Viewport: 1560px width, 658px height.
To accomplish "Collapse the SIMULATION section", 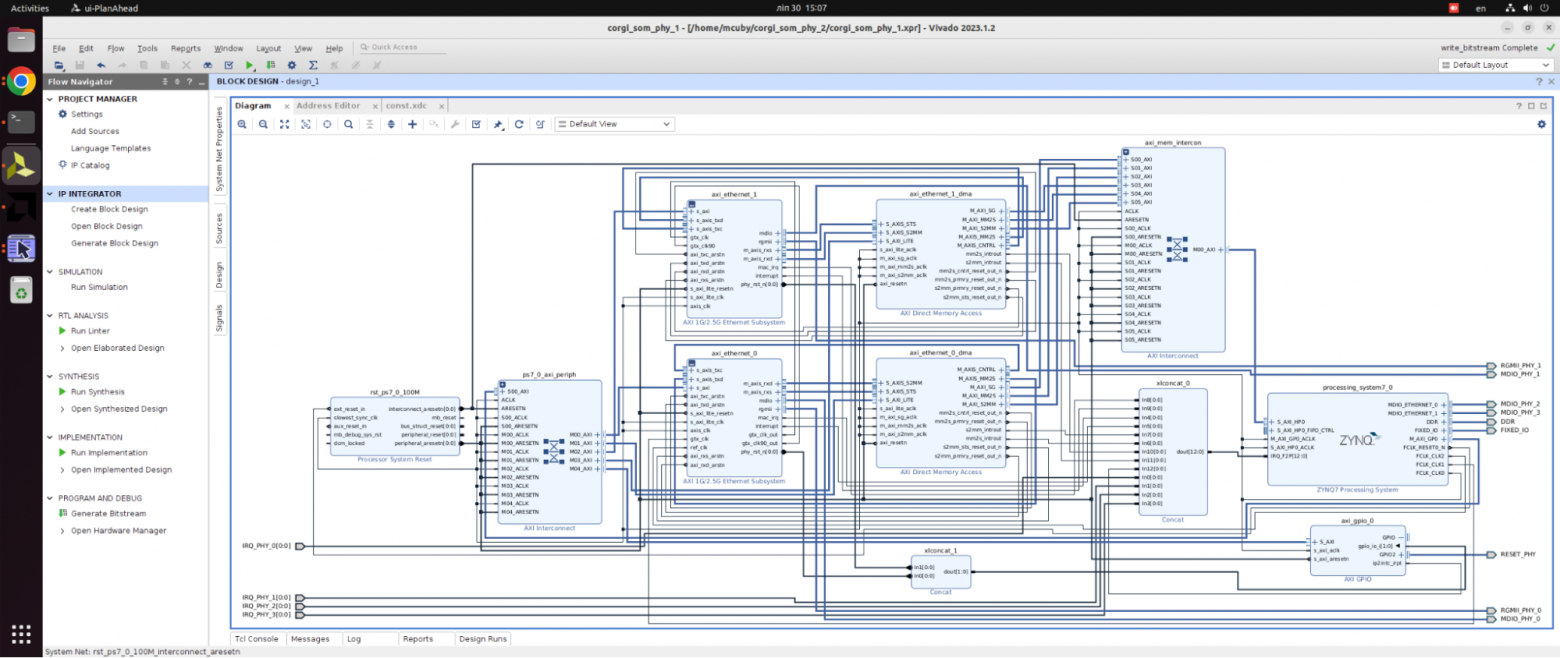I will click(51, 272).
